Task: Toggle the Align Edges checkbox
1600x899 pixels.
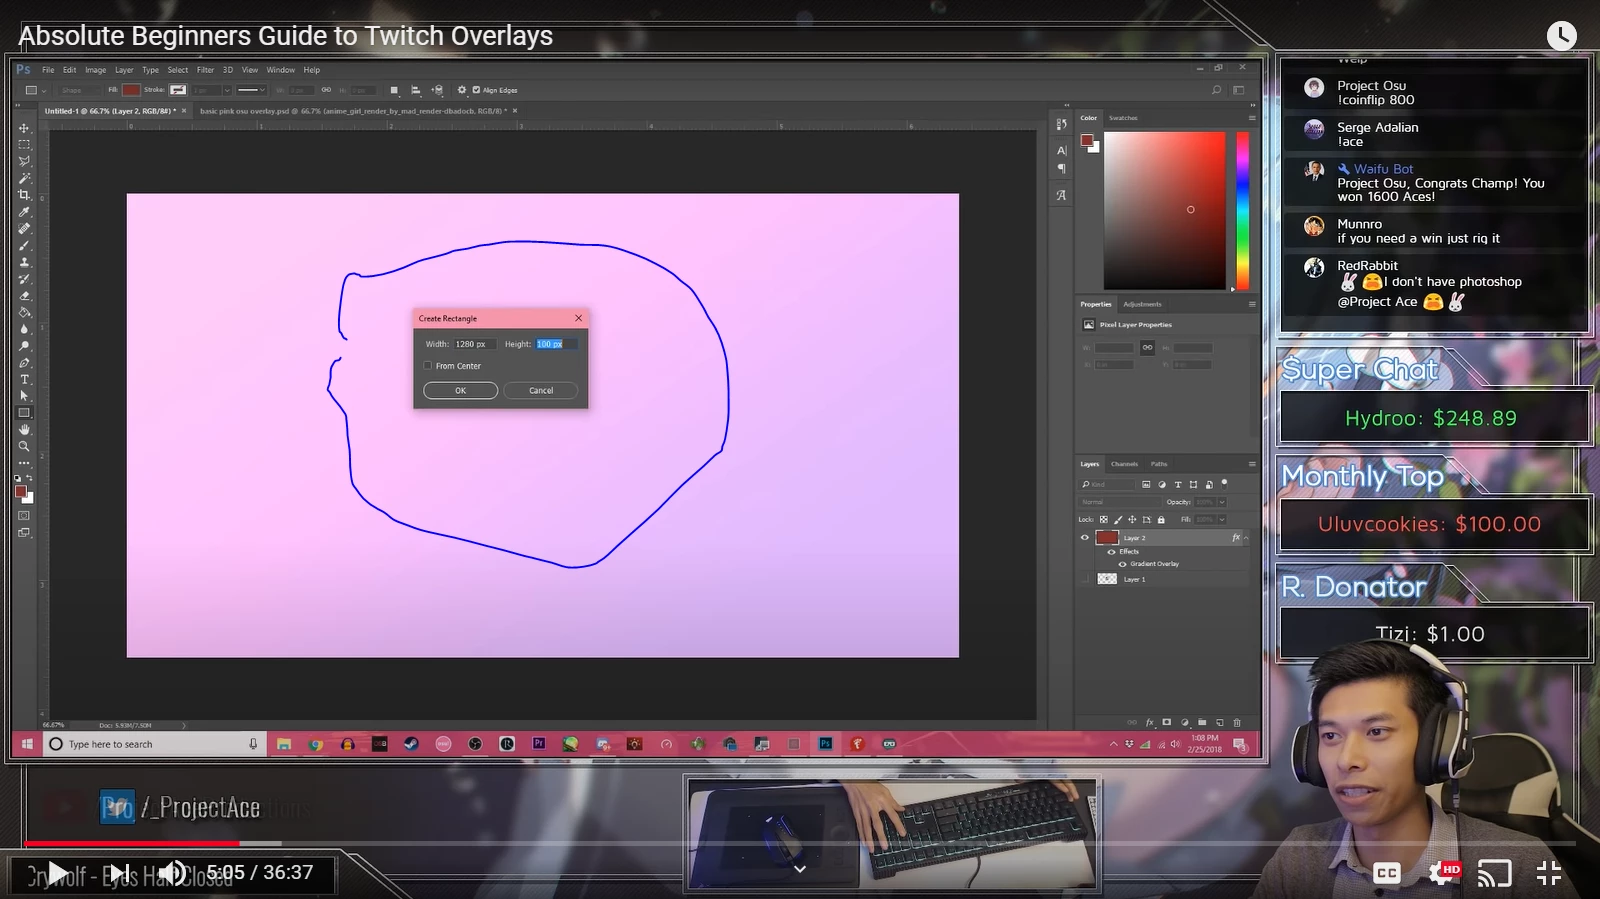Action: 476,90
